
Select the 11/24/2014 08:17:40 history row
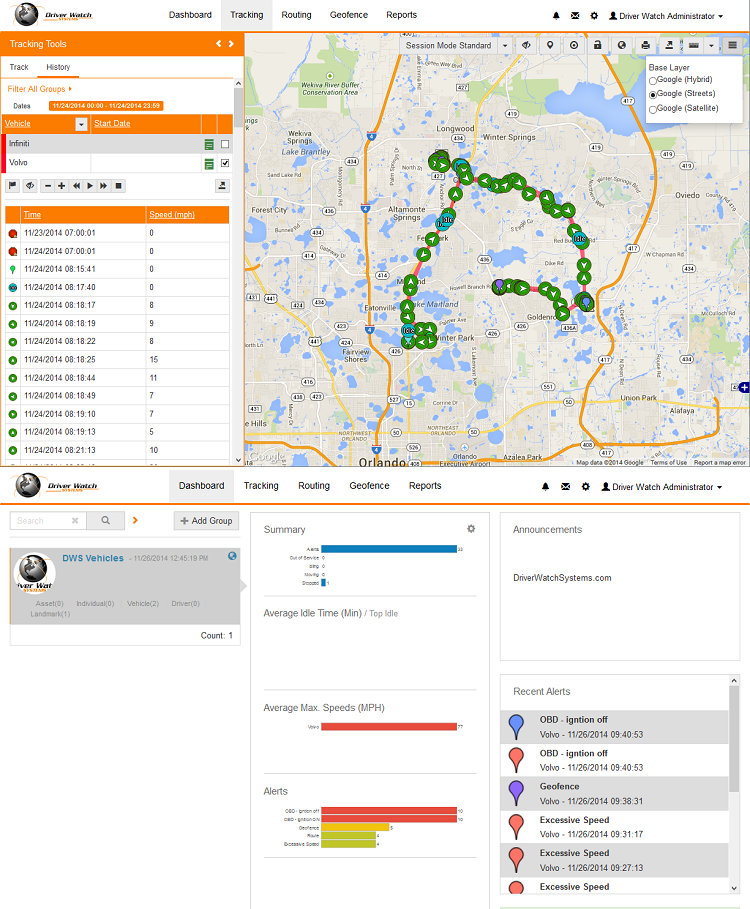point(117,287)
